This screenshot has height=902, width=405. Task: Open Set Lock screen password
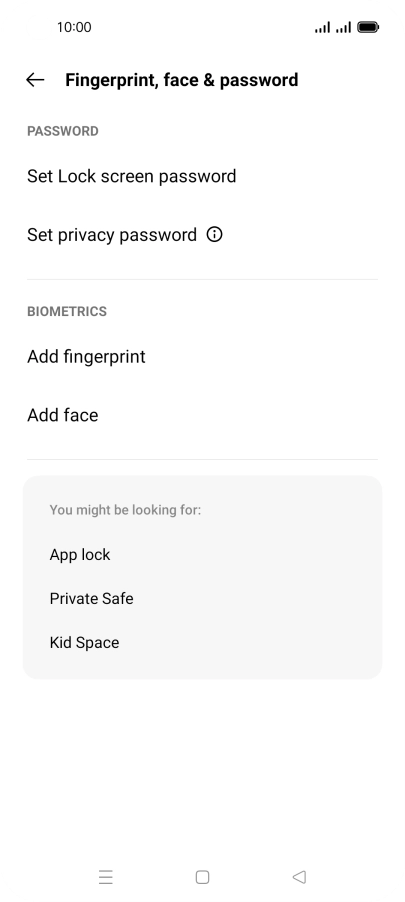pyautogui.click(x=202, y=176)
